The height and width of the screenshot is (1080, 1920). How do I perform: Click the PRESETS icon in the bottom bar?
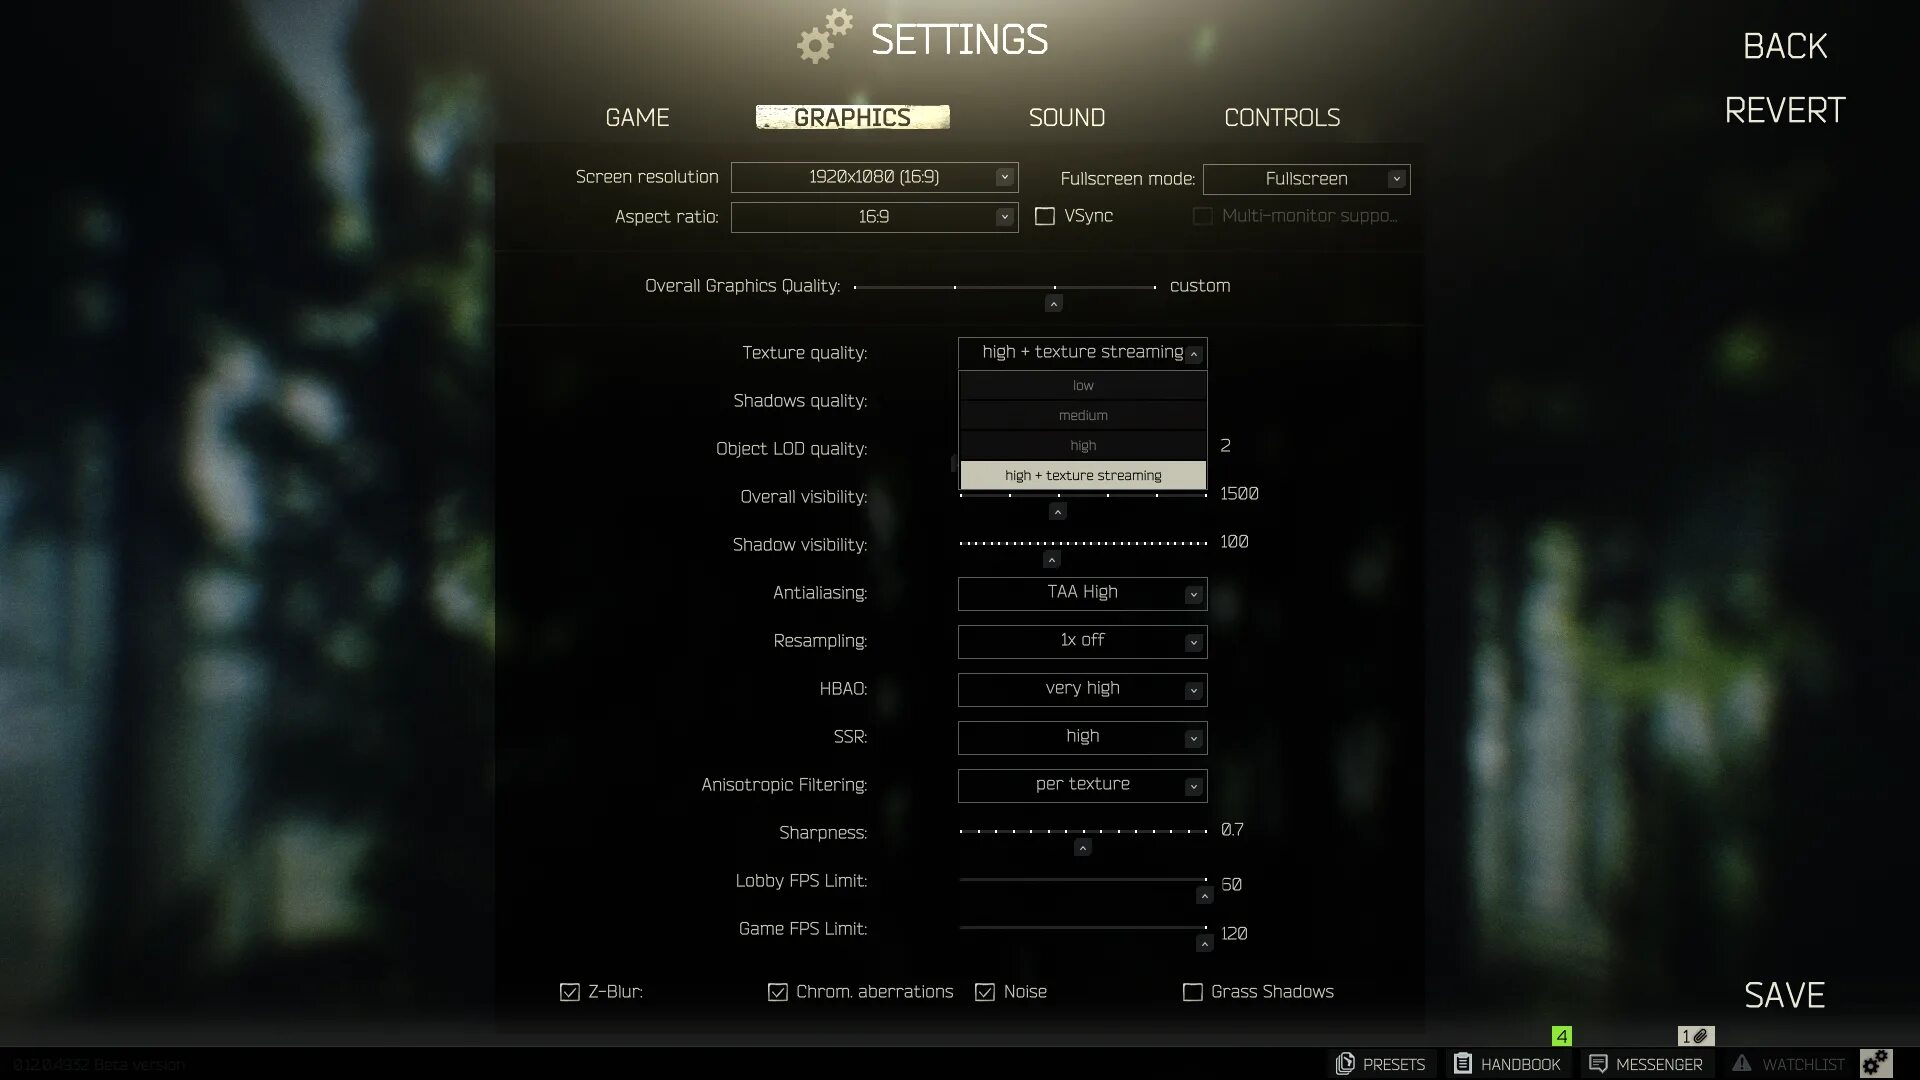coord(1344,1062)
